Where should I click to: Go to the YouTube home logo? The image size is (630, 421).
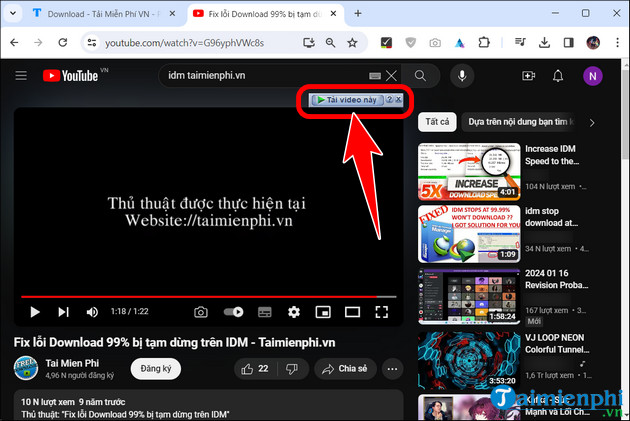click(x=71, y=76)
